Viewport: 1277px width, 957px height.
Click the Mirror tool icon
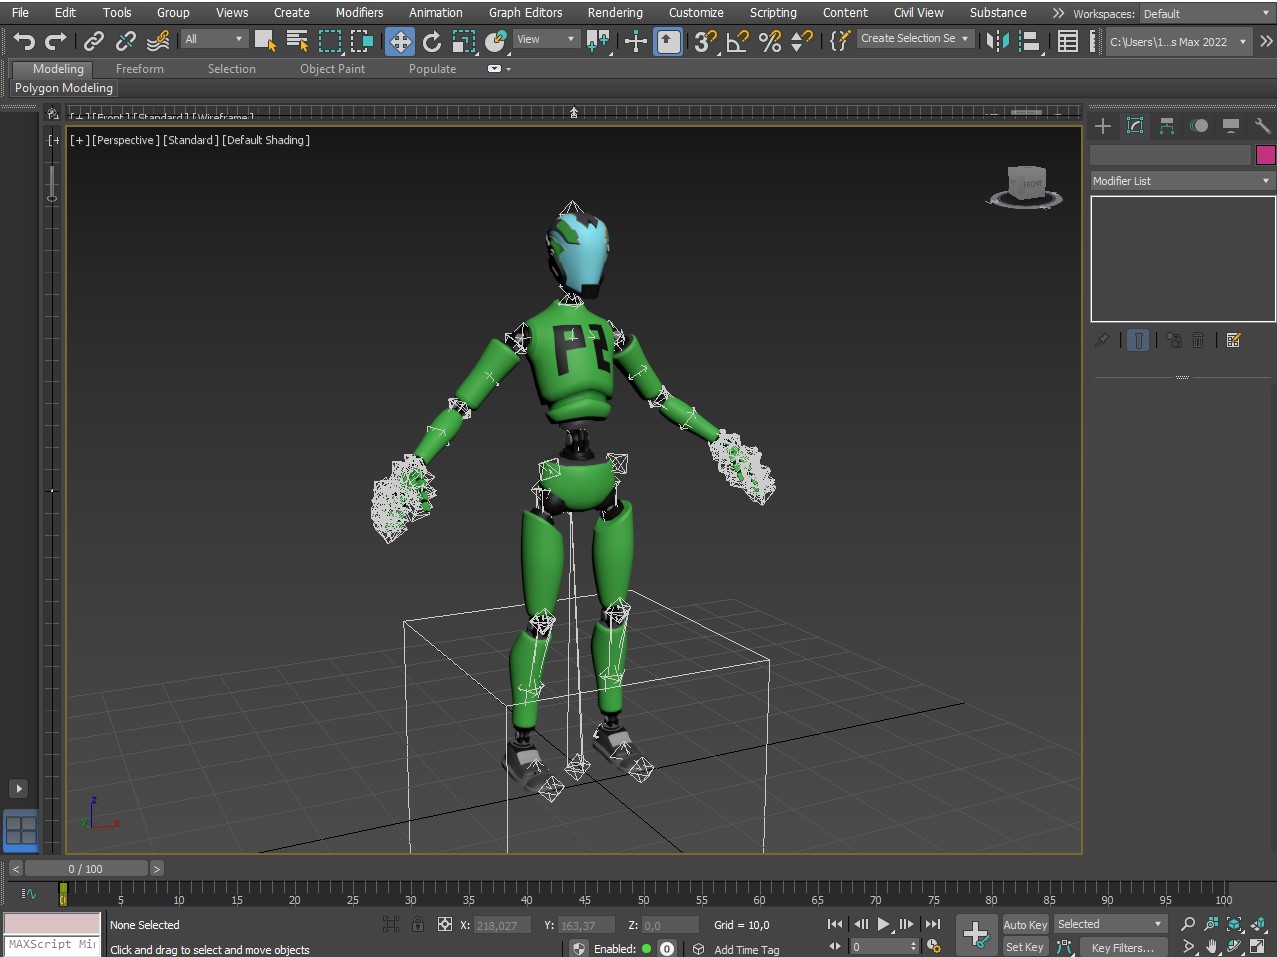click(x=996, y=41)
